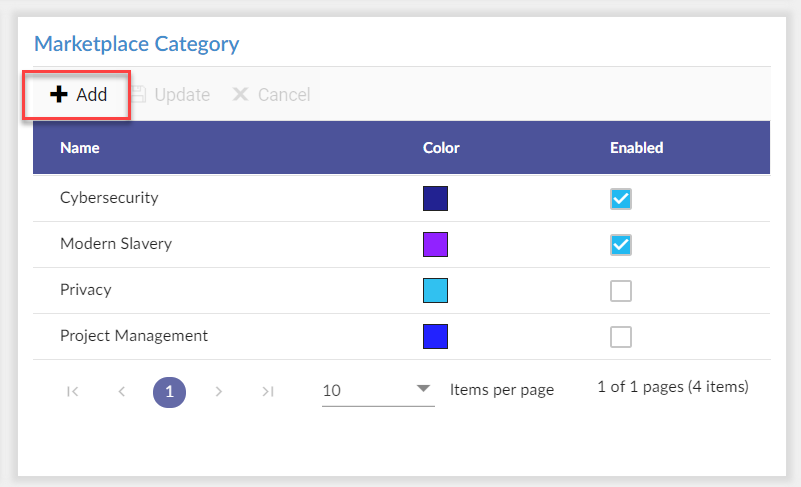Select page 1 in pager

click(170, 392)
